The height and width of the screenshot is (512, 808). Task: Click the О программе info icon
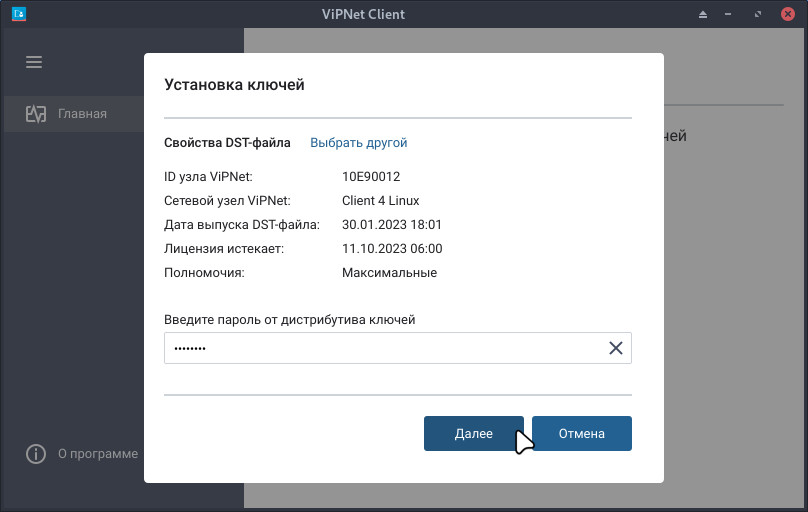click(36, 454)
